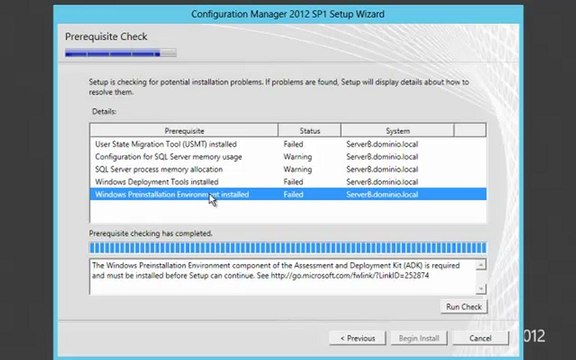Select Configuration for SQL Server memory usage row
576x360 pixels.
[x=288, y=157]
